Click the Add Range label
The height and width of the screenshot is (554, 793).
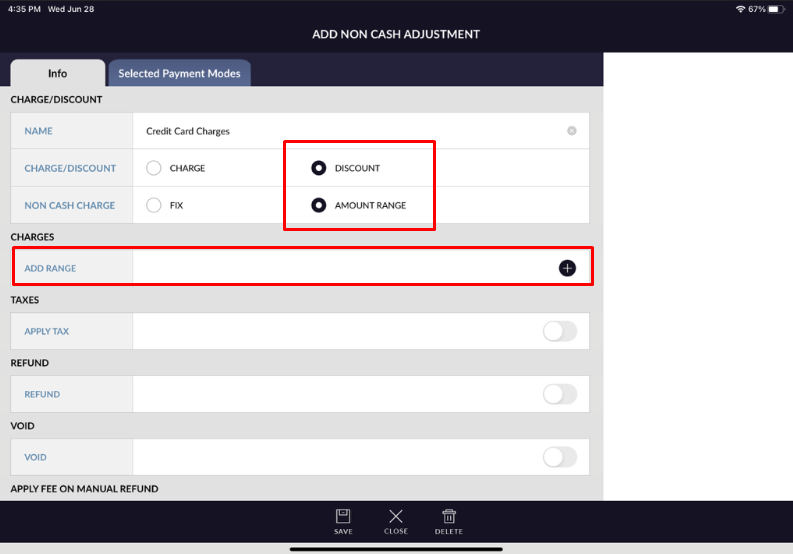pos(50,268)
